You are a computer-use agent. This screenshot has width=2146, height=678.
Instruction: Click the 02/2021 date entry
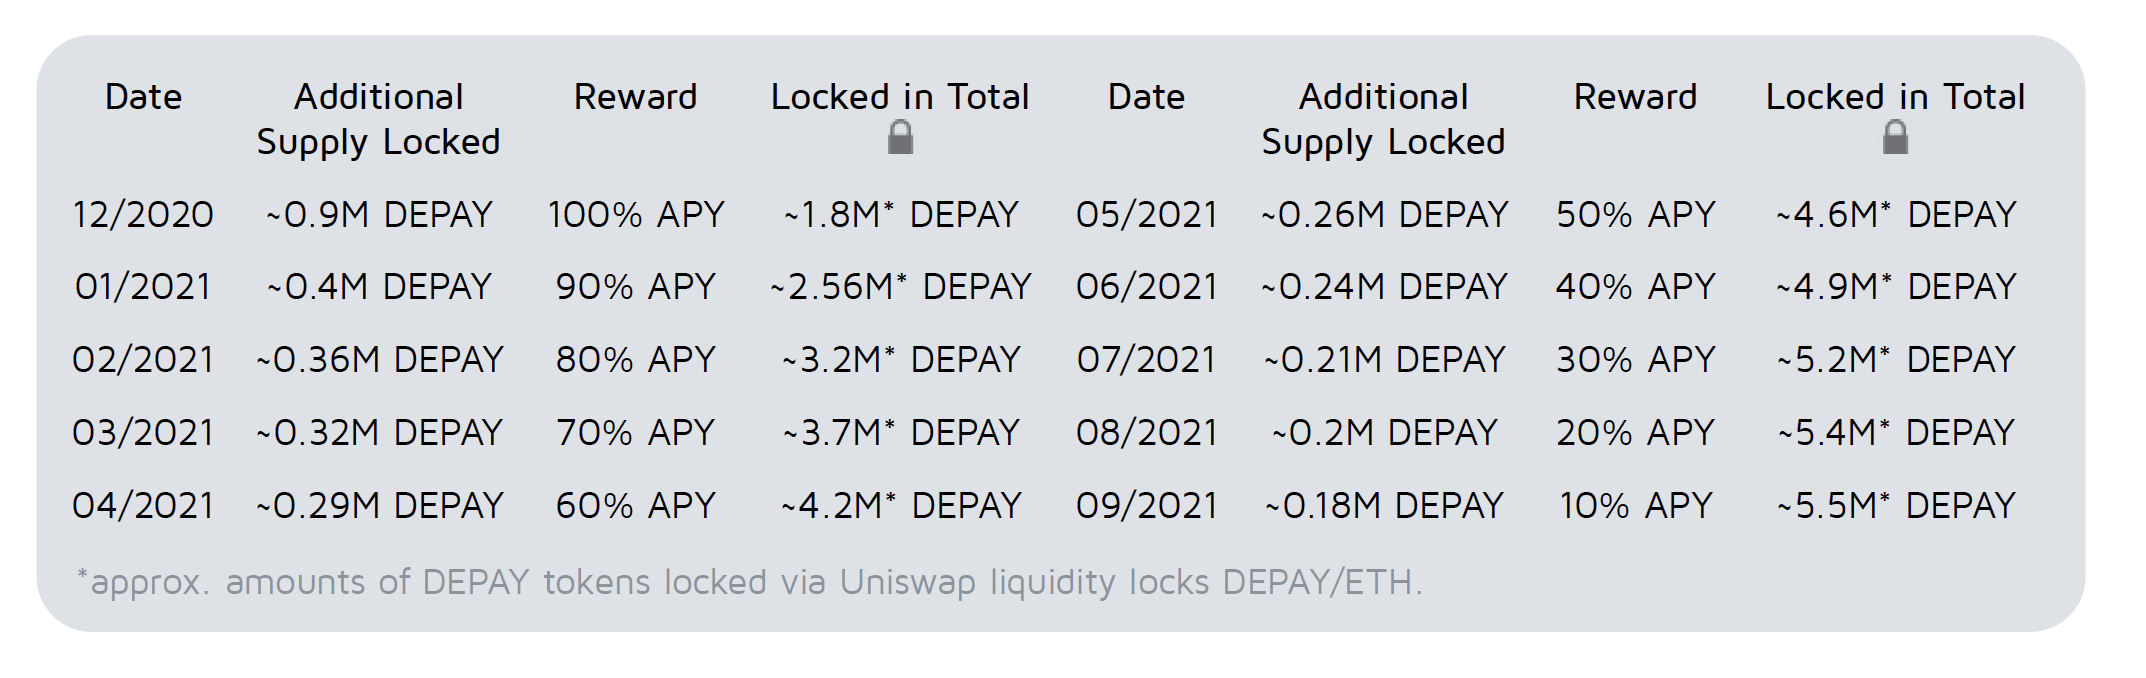pos(143,360)
